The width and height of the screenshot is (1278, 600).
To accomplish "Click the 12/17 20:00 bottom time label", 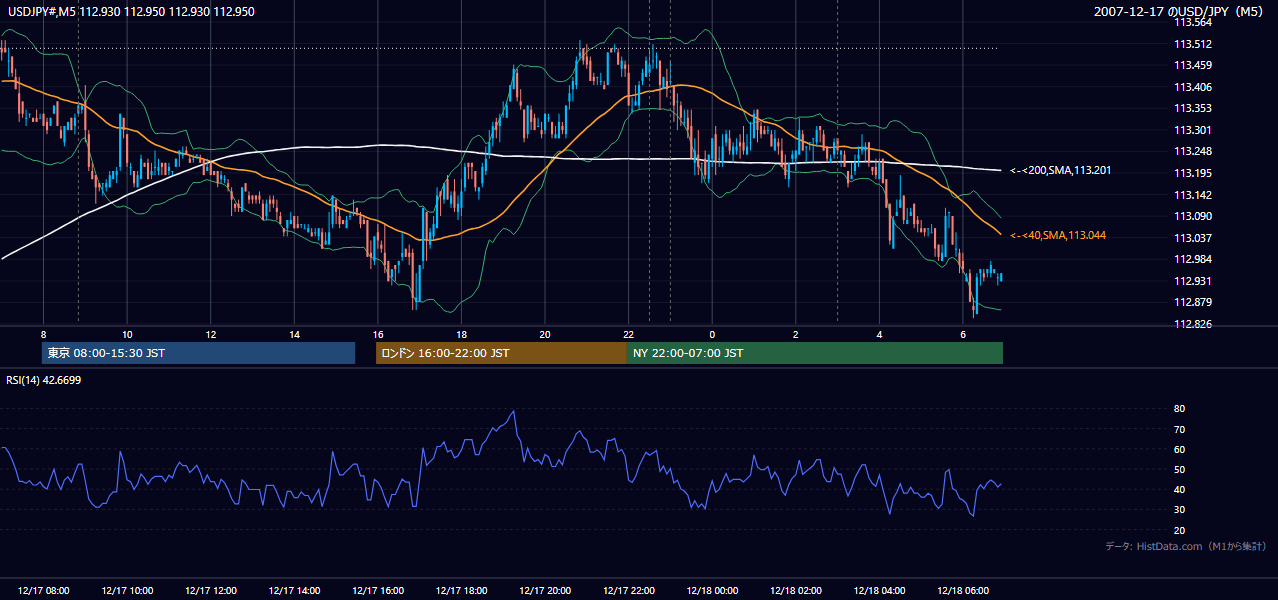I will [x=545, y=591].
